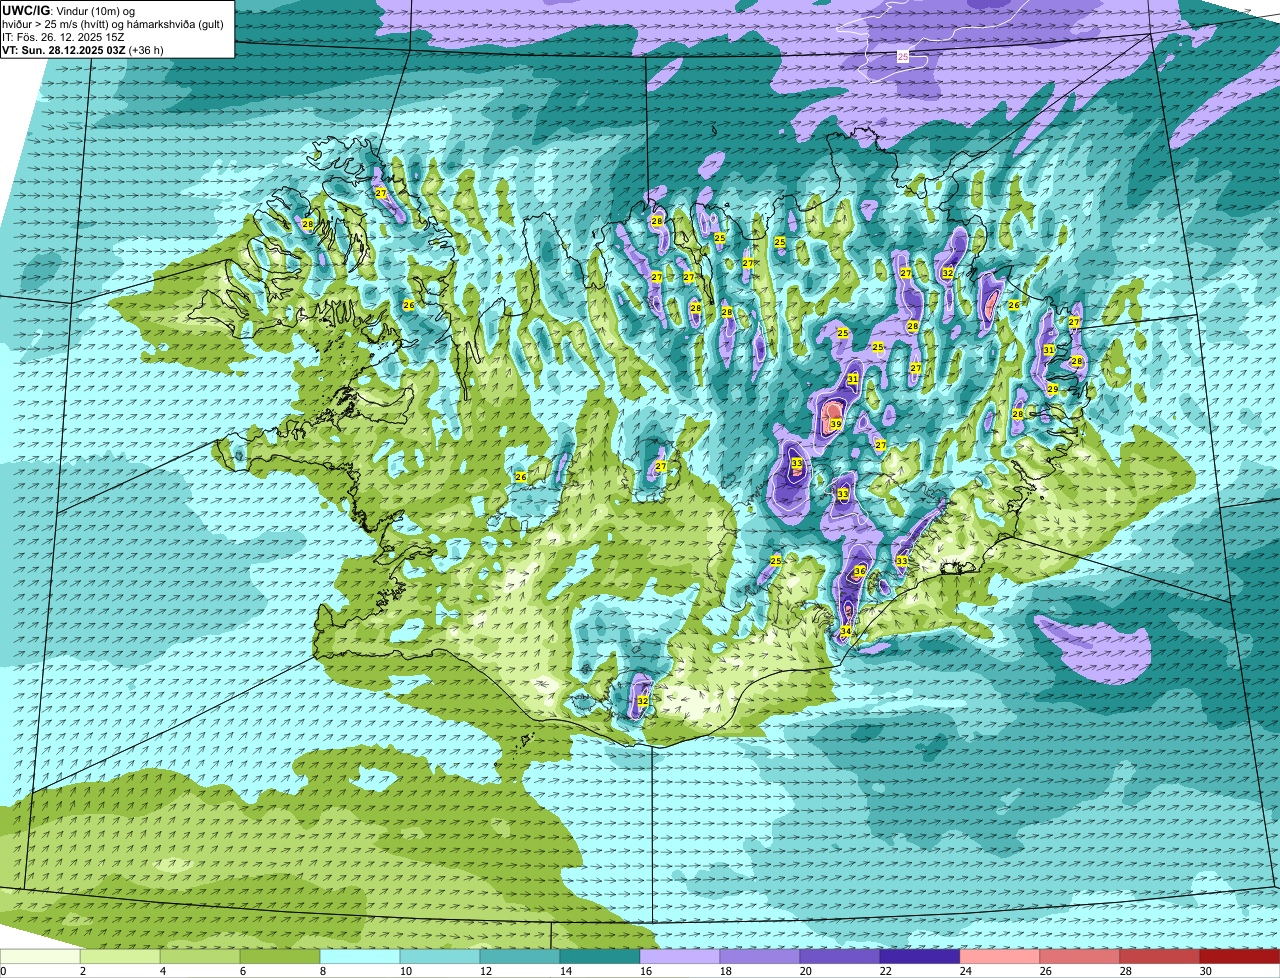Click the legend scale value '10'
The width and height of the screenshot is (1280, 978).
[406, 971]
